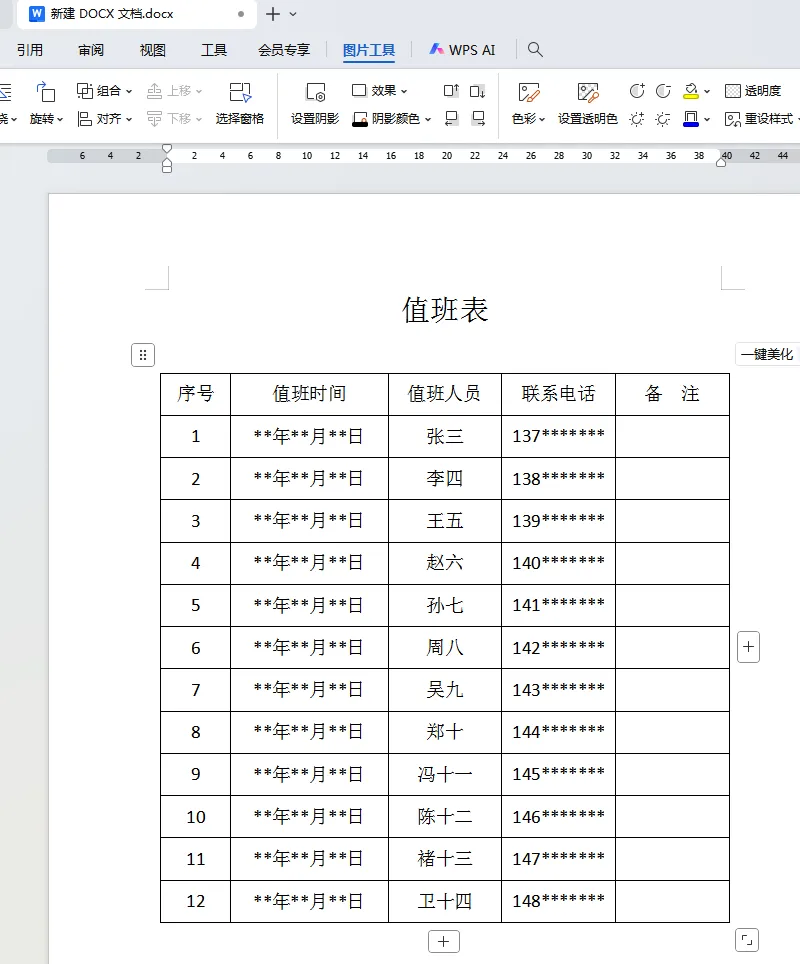Screen dimensions: 800x964
Task: Click the cell containing 张三
Action: [445, 437]
